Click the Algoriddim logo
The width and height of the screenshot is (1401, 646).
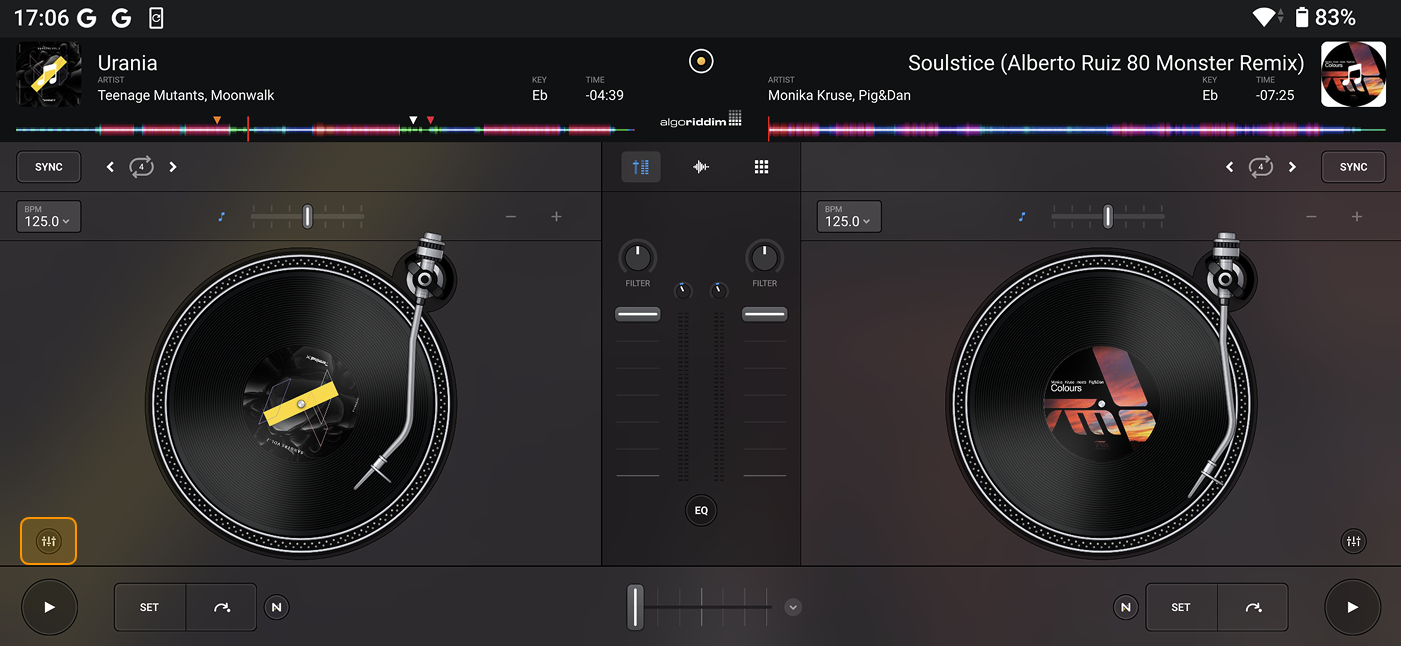(700, 118)
